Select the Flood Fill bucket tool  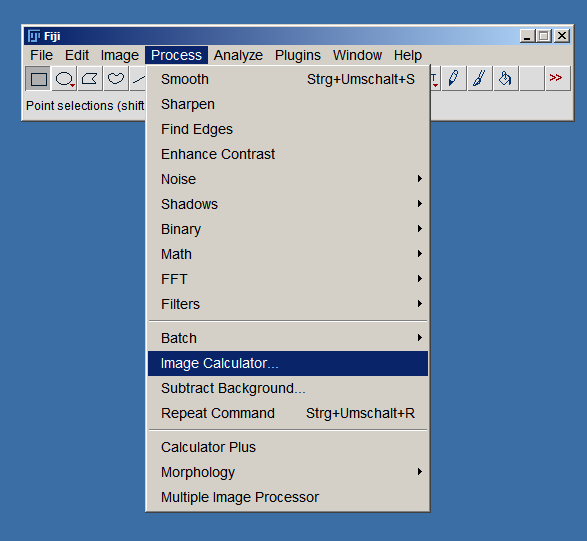coord(506,79)
